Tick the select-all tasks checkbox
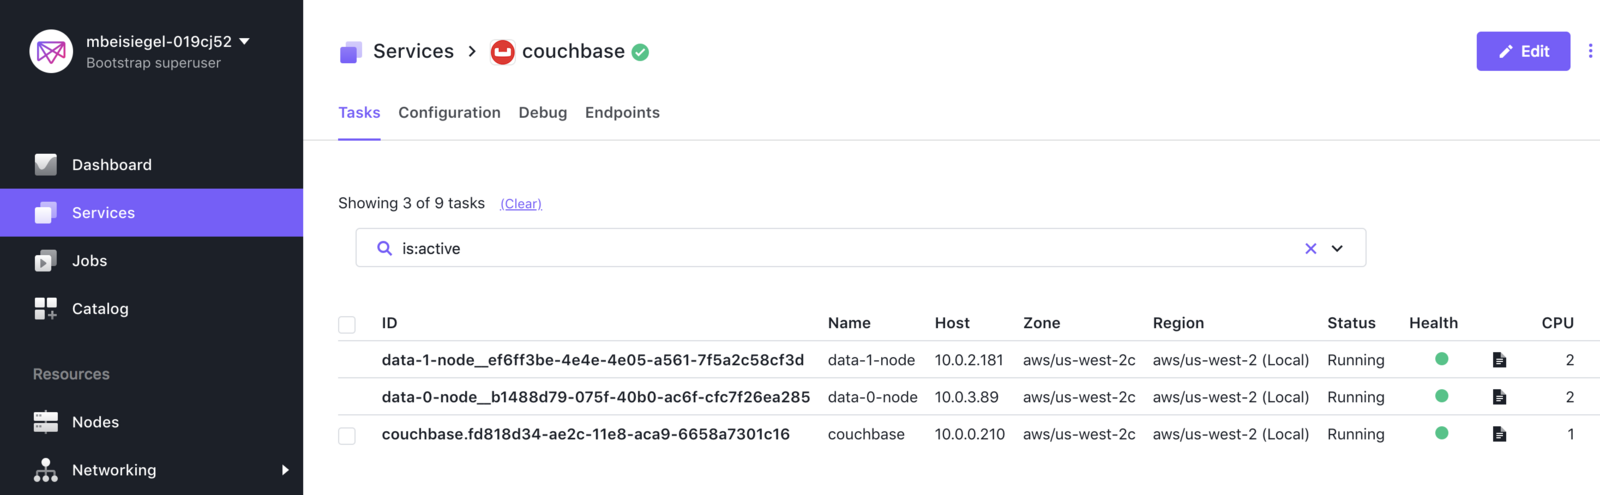The image size is (1600, 495). 347,324
